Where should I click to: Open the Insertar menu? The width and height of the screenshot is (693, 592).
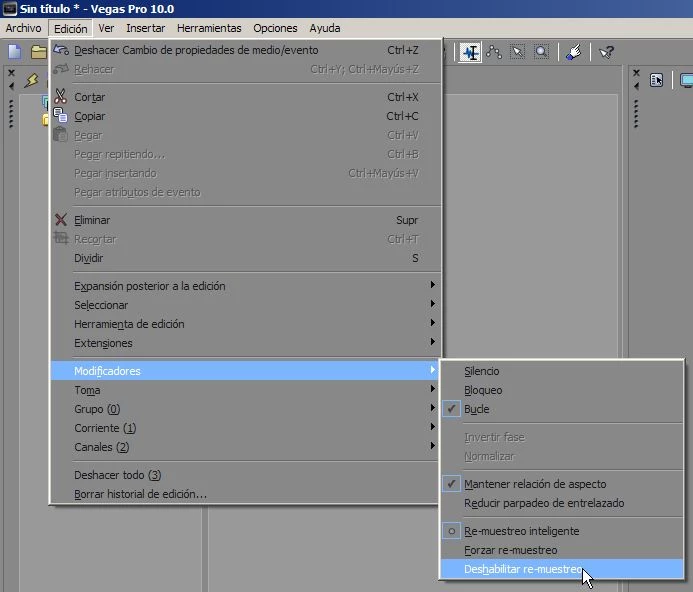tap(145, 28)
